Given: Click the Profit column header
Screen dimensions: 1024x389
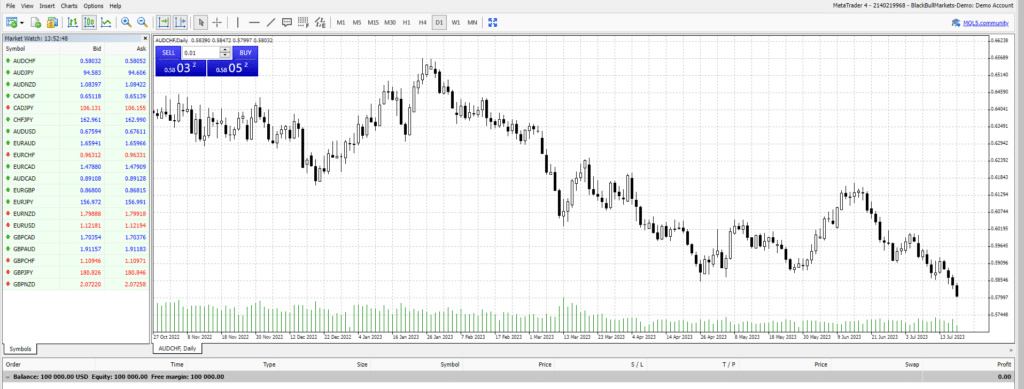Looking at the screenshot, I should 1004,364.
